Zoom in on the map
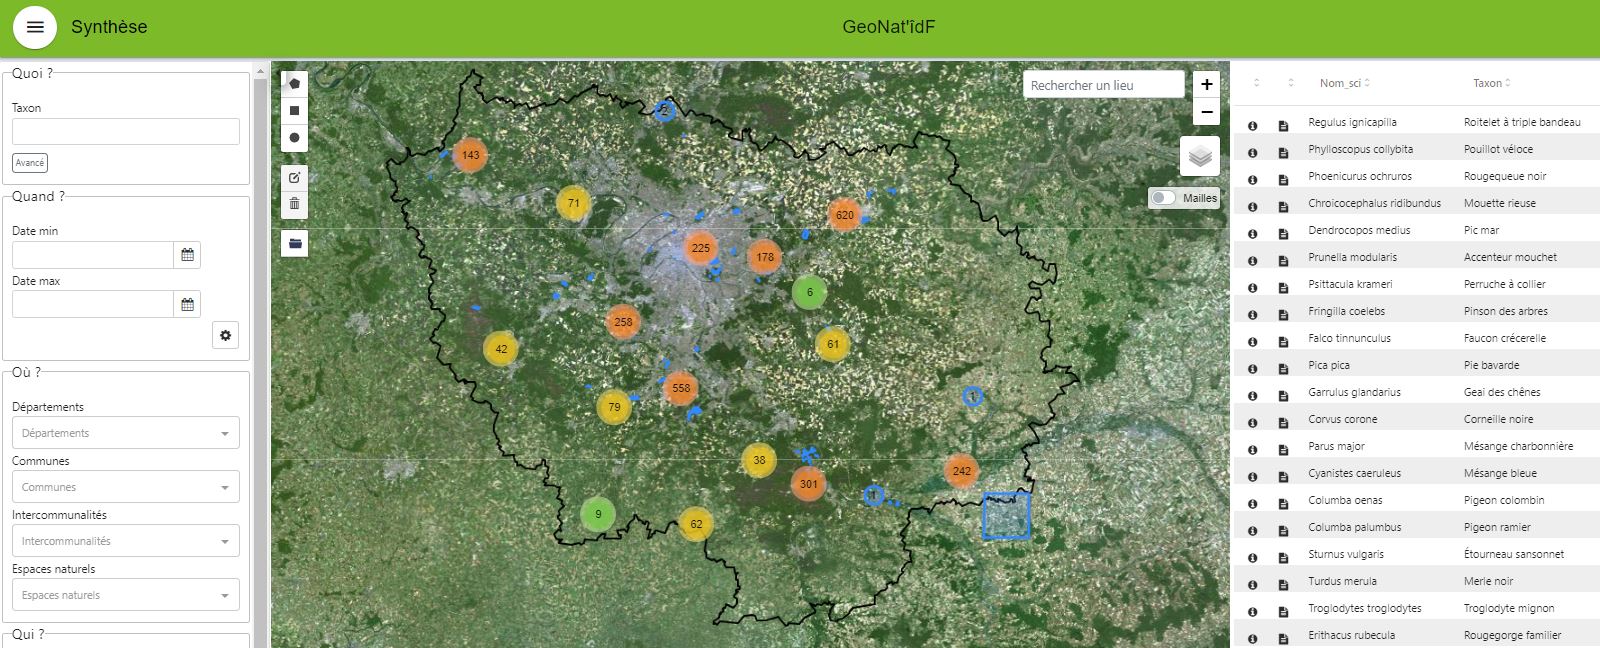 1207,85
